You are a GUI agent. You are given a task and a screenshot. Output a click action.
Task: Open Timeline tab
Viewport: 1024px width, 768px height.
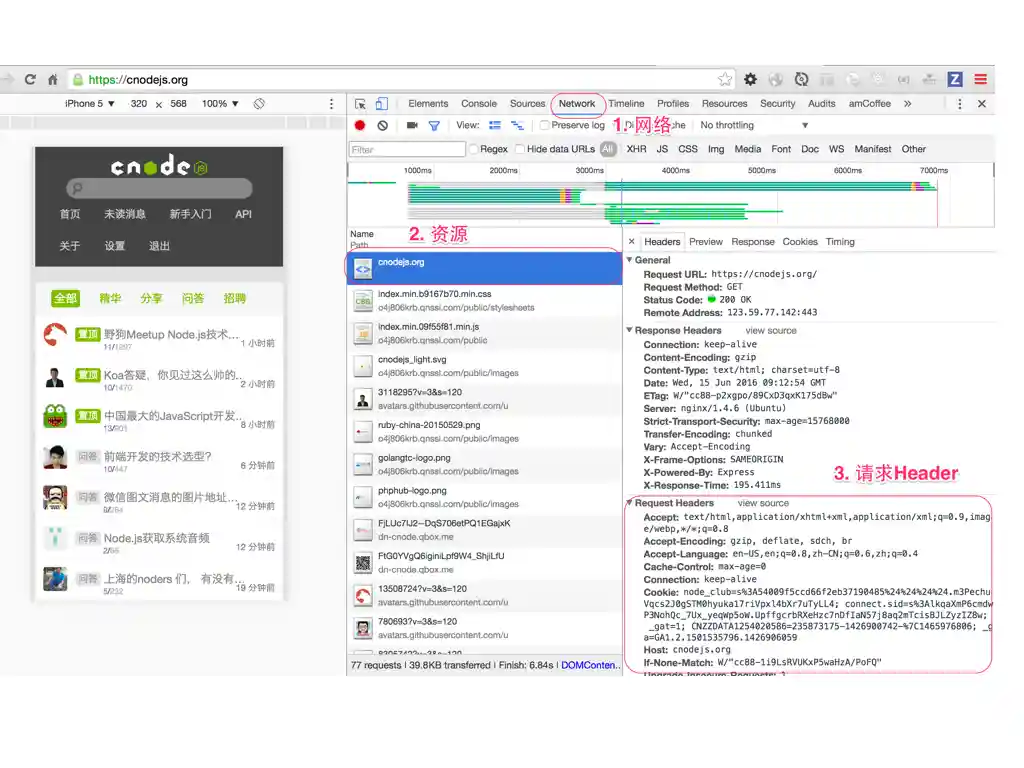point(626,104)
